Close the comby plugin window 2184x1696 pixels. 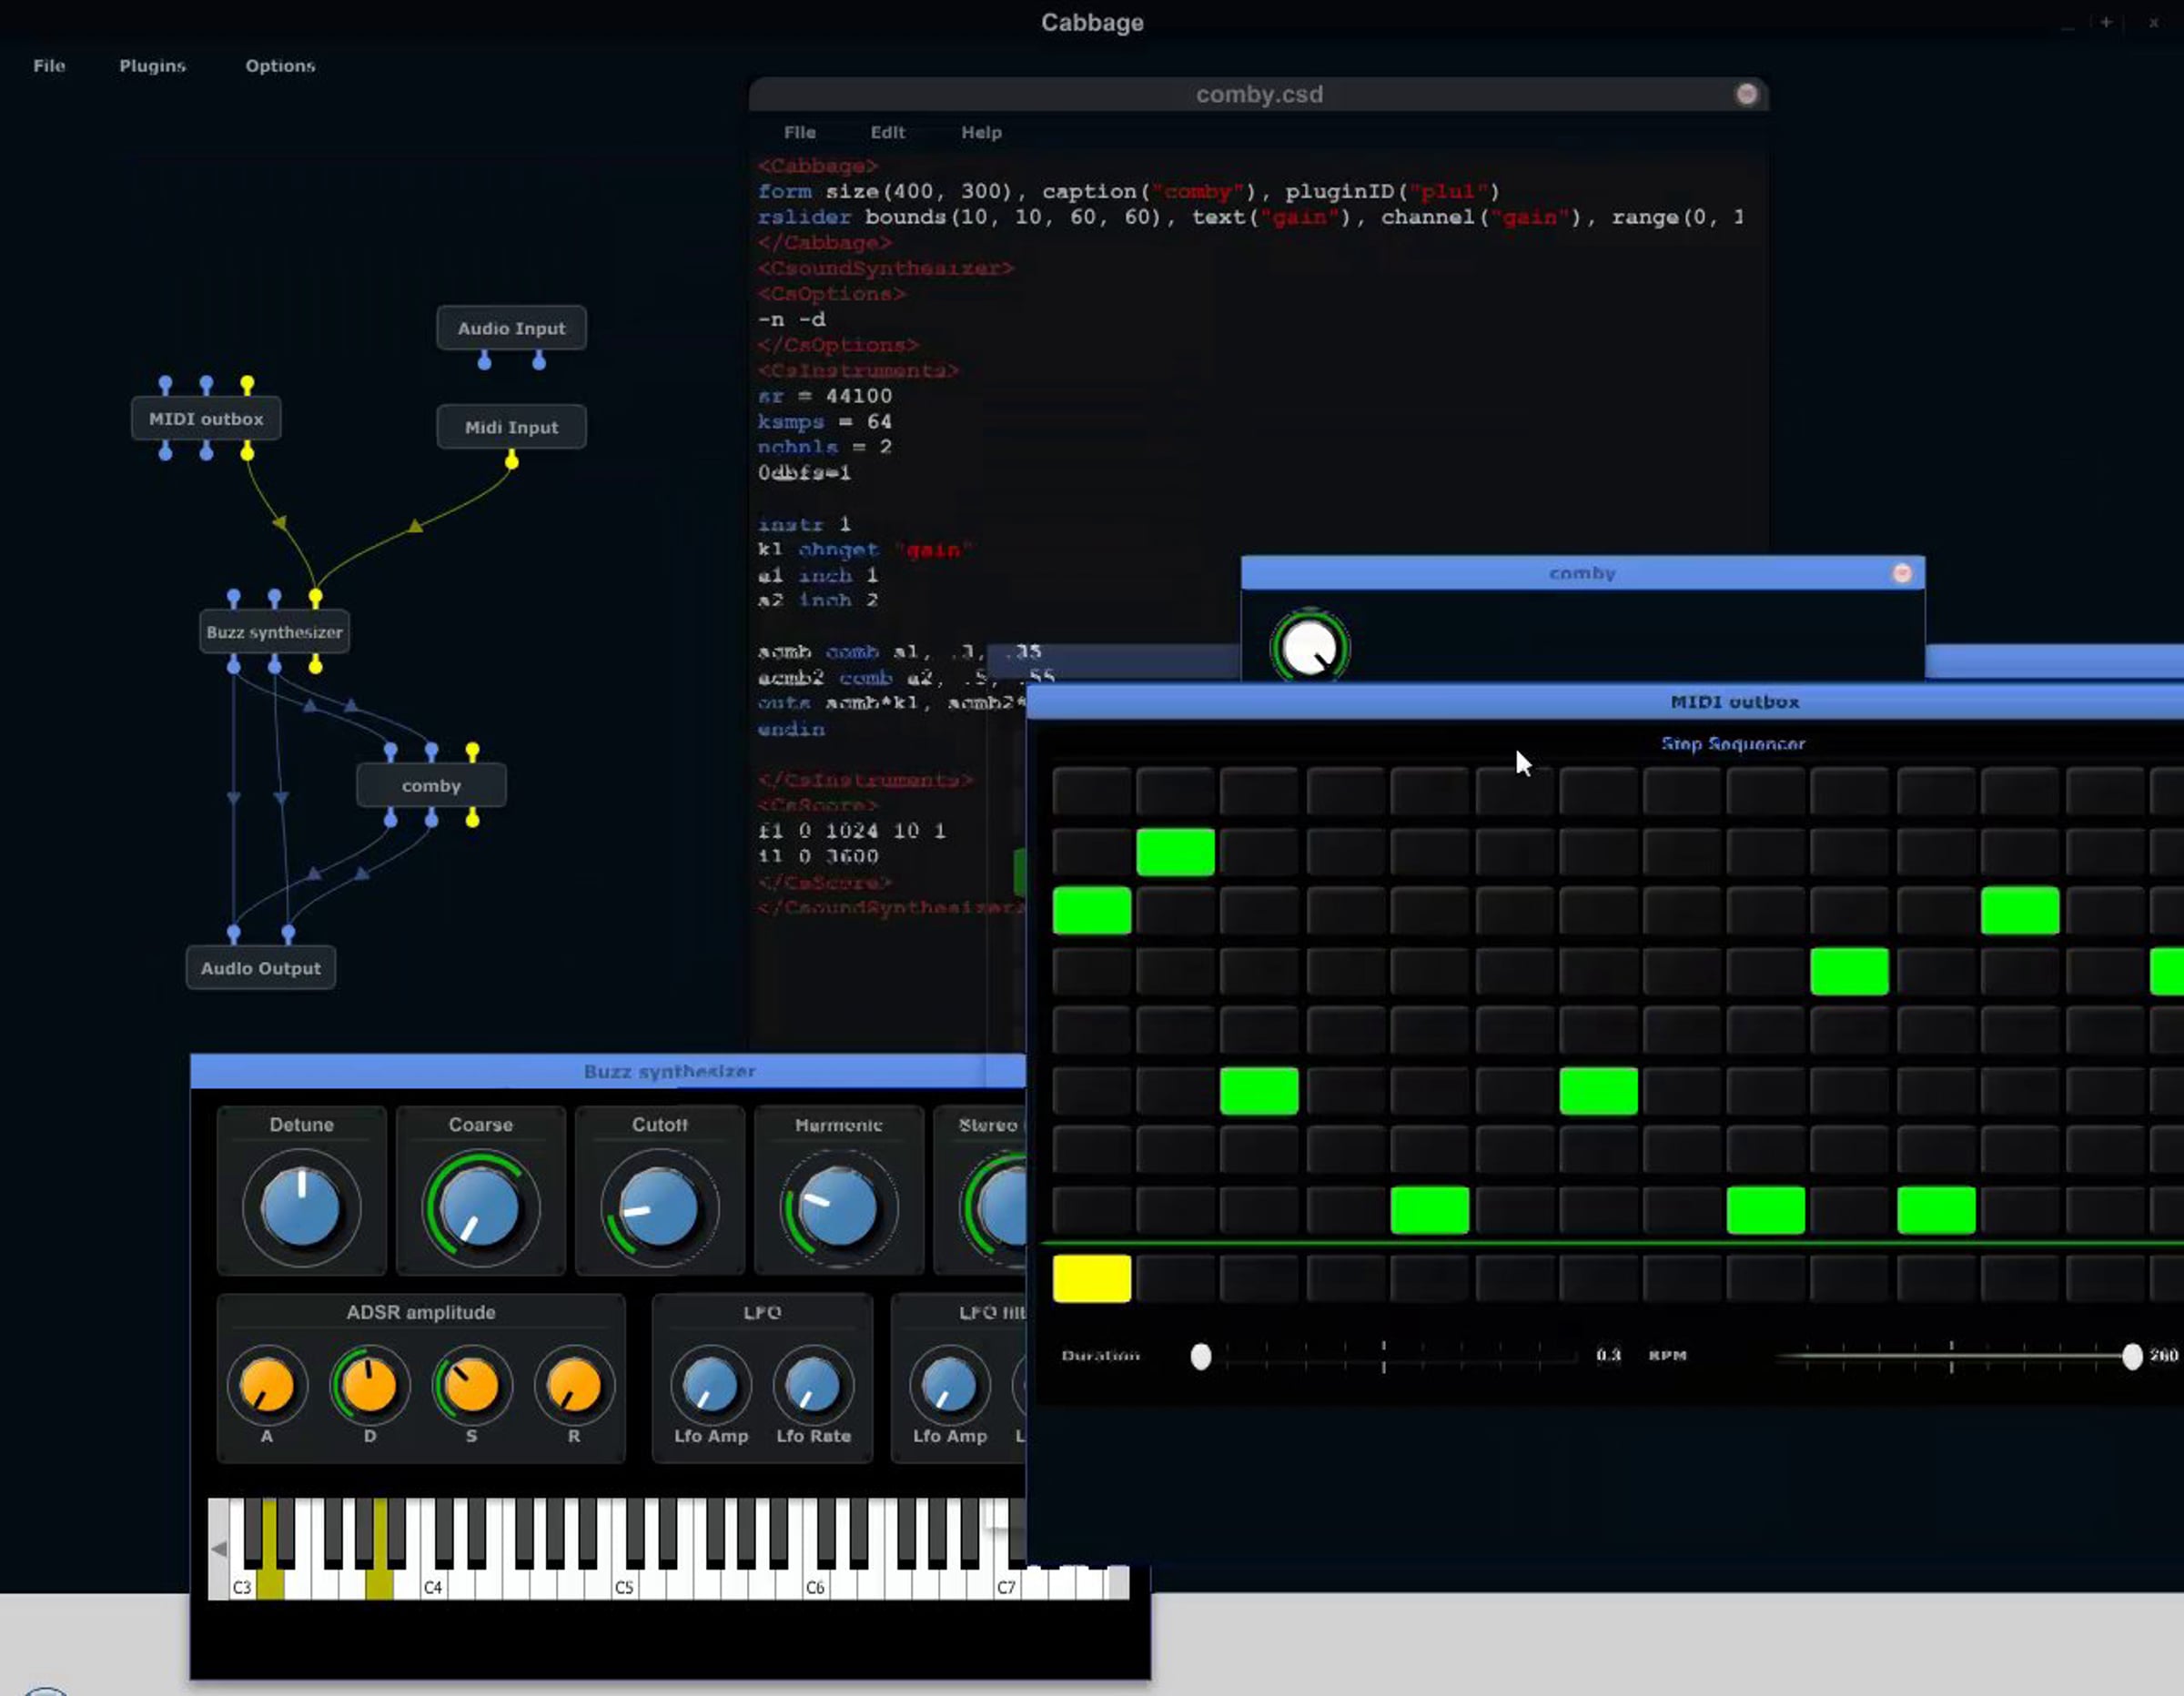pos(1902,573)
